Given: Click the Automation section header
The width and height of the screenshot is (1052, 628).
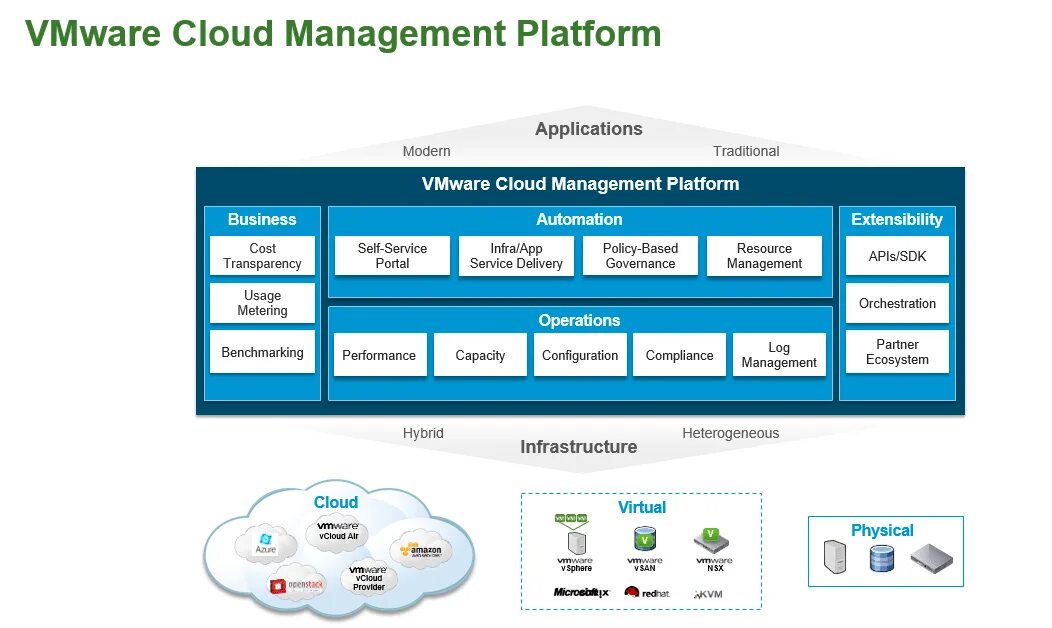Looking at the screenshot, I should [x=579, y=219].
